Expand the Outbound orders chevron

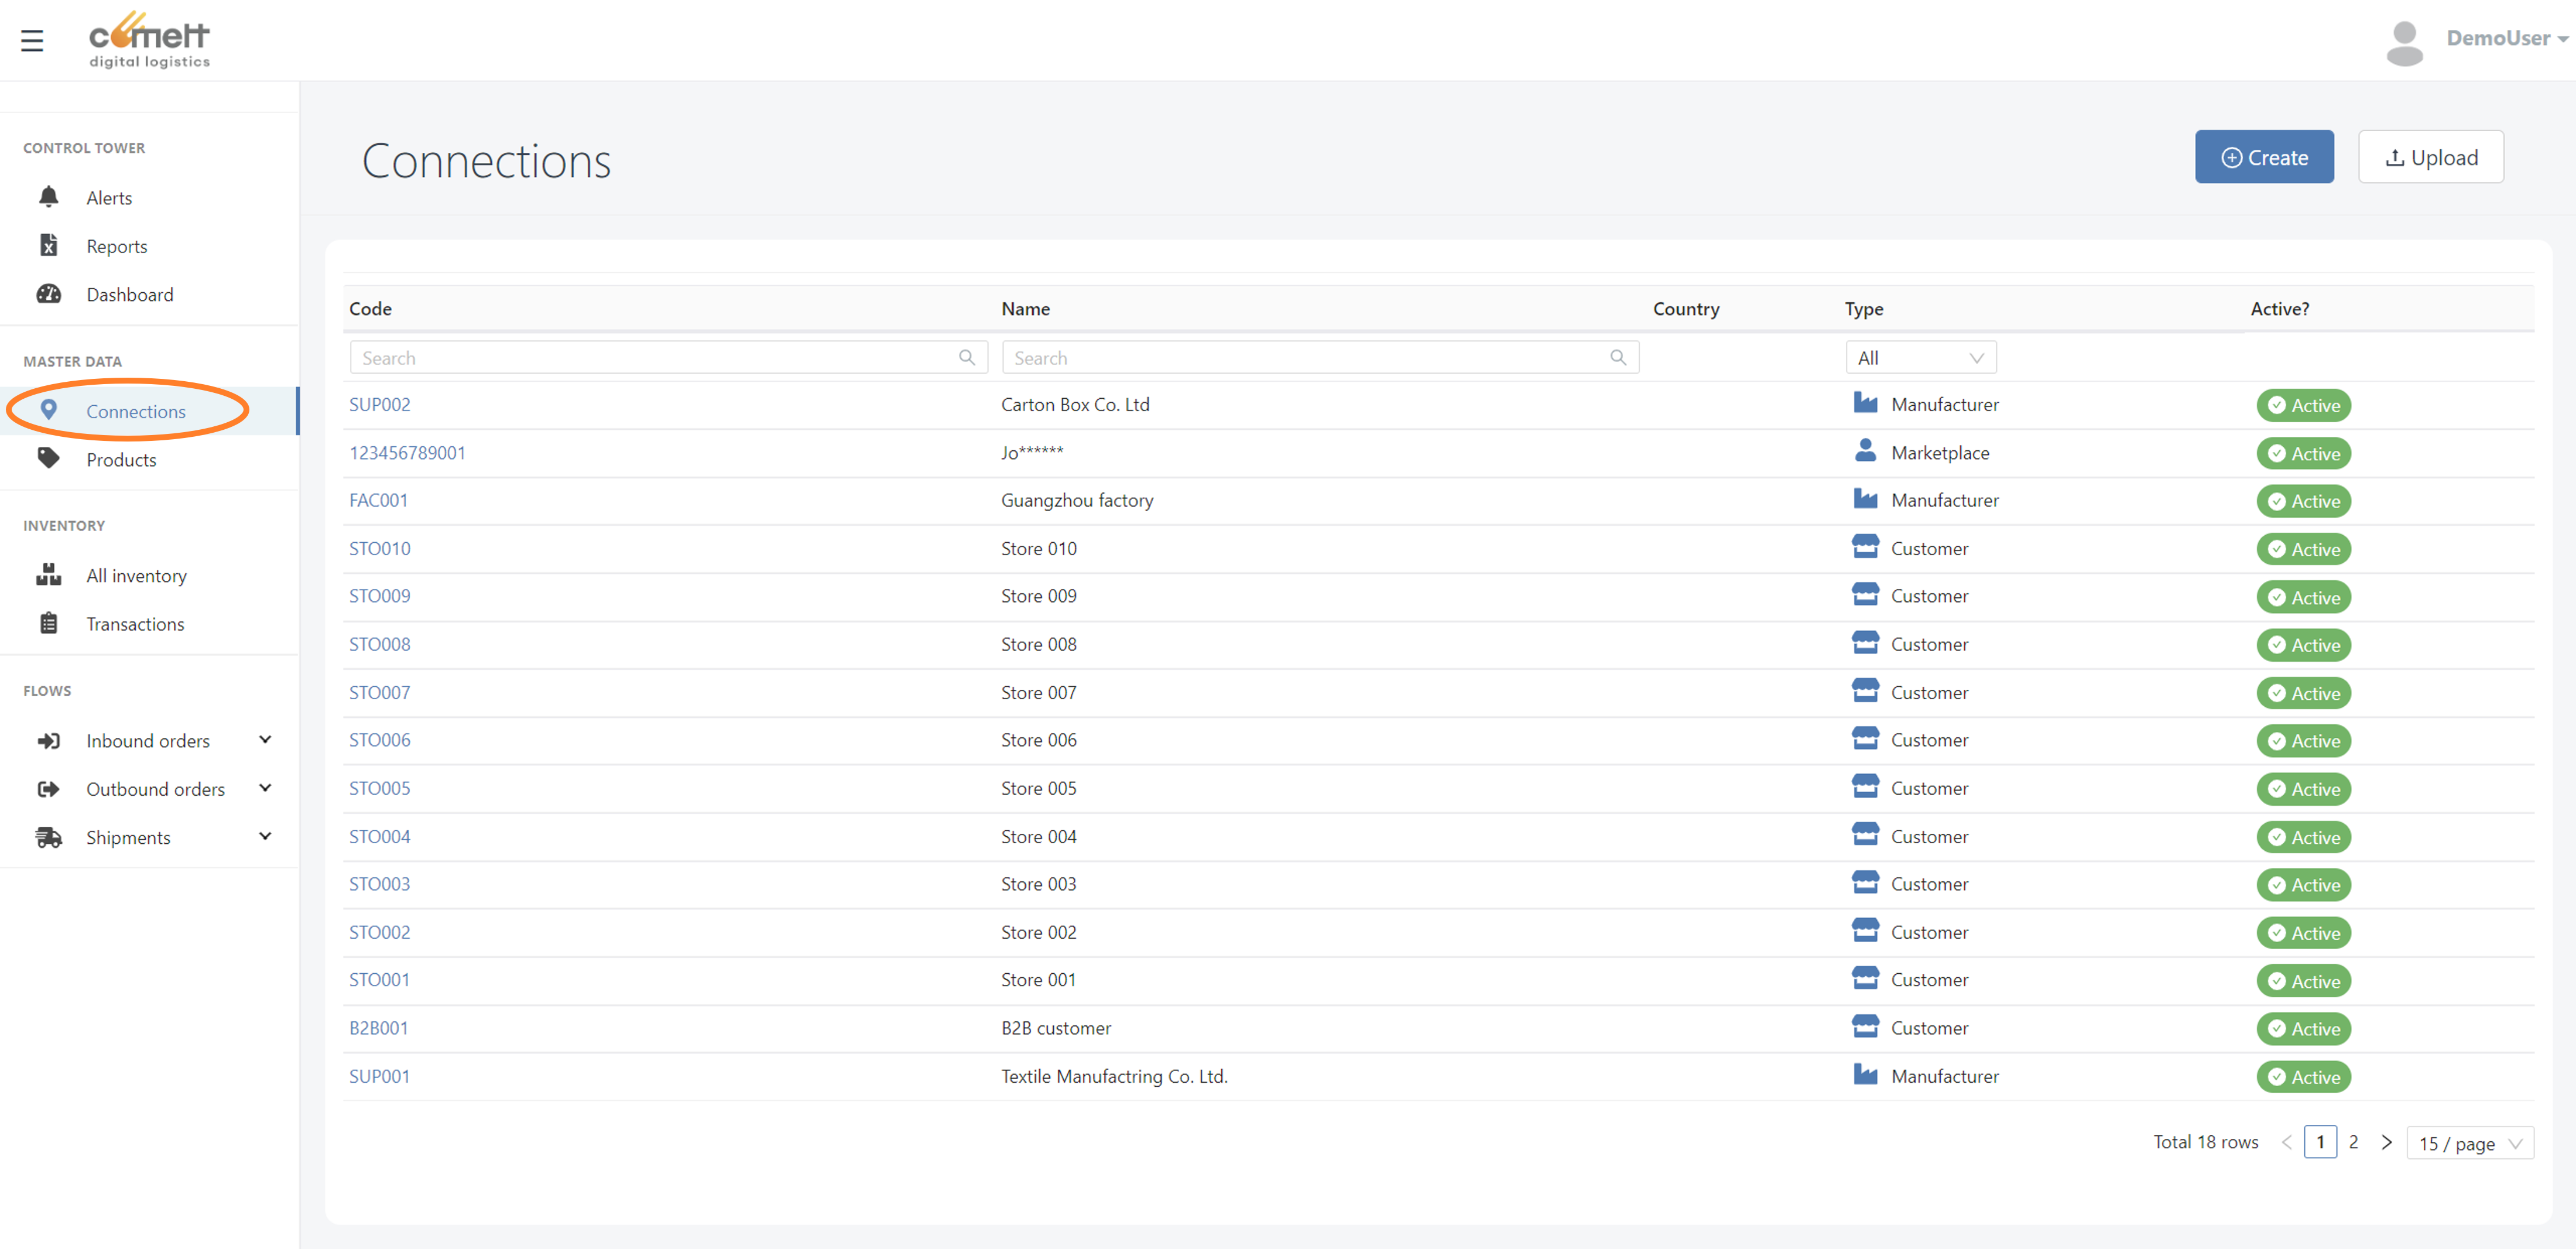pyautogui.click(x=265, y=788)
